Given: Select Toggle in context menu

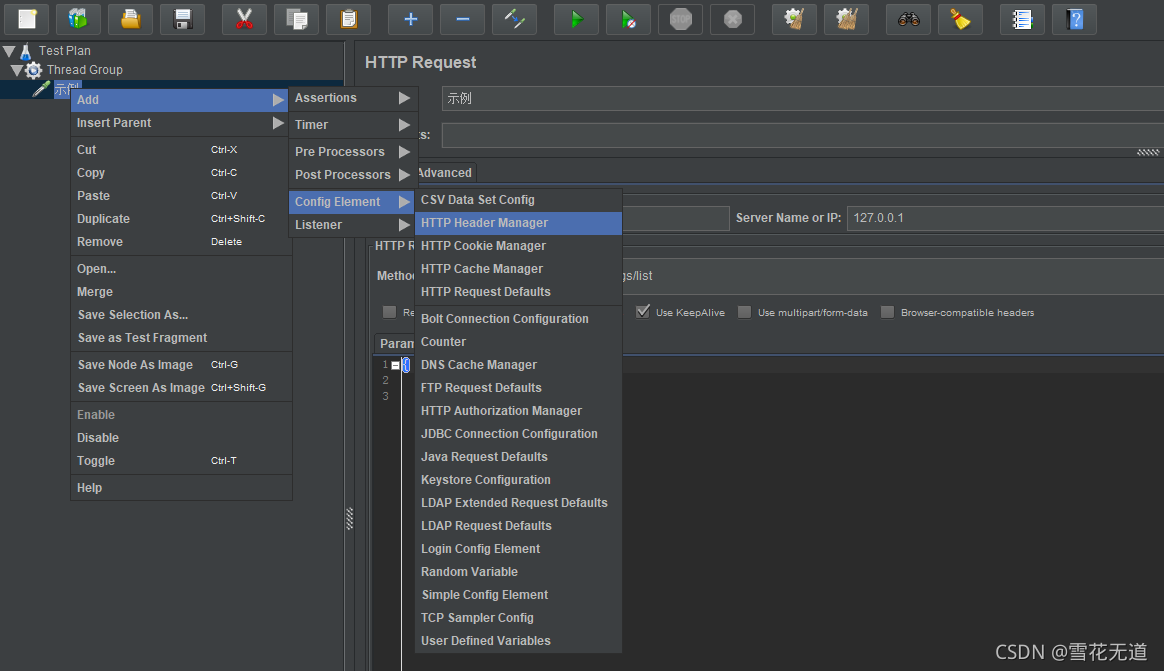Looking at the screenshot, I should [180, 460].
